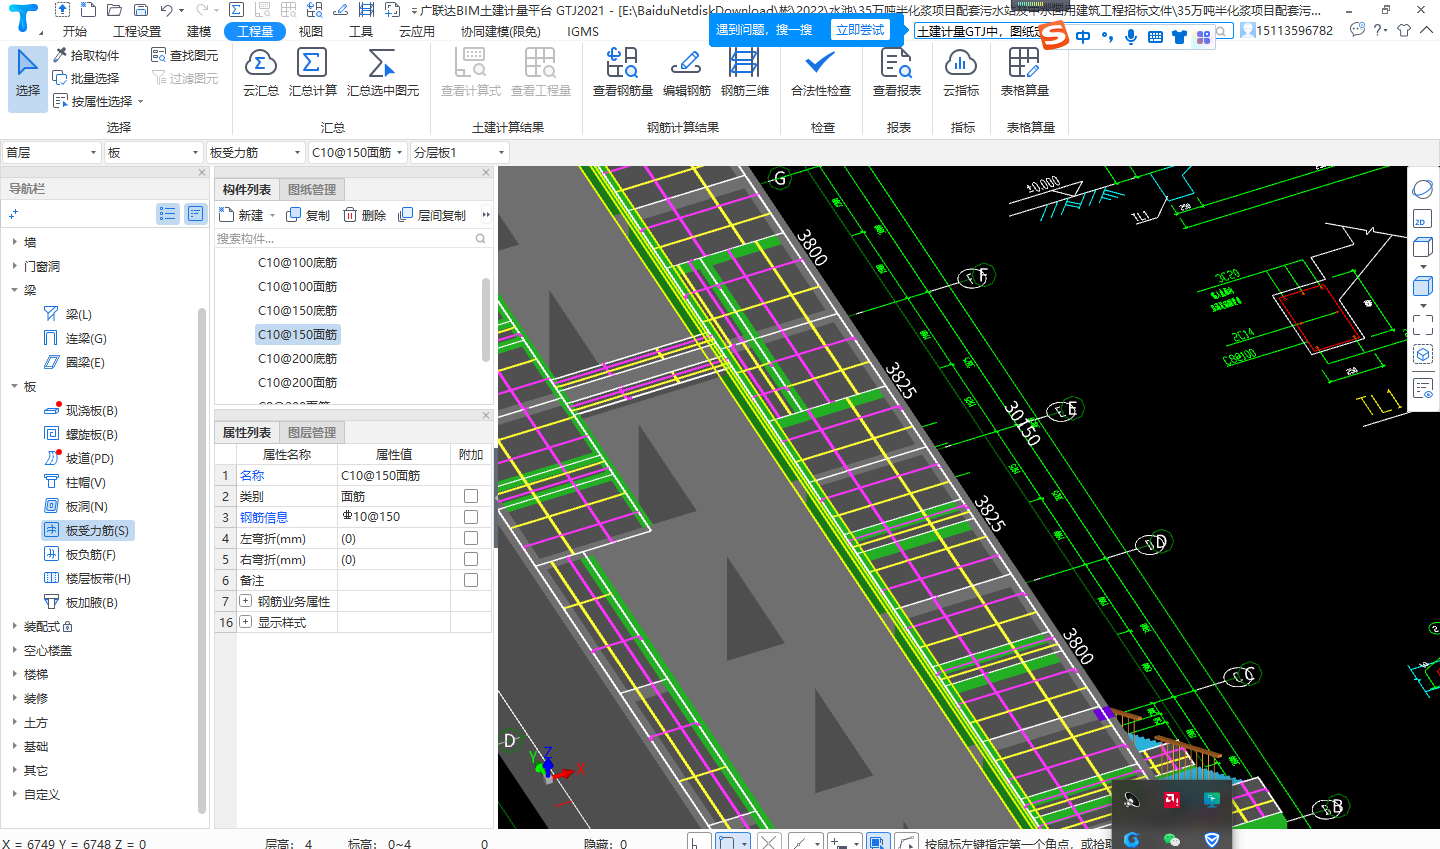The width and height of the screenshot is (1440, 849).
Task: Click the 复制 button in 构件列表
Action: [308, 215]
